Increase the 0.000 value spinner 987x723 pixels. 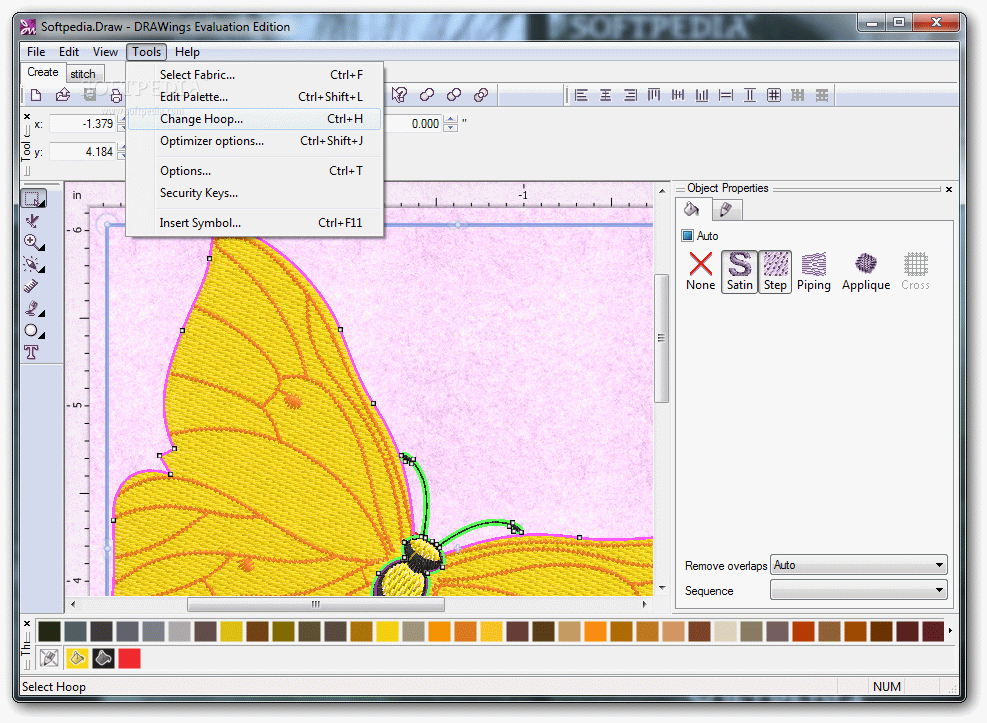point(451,119)
